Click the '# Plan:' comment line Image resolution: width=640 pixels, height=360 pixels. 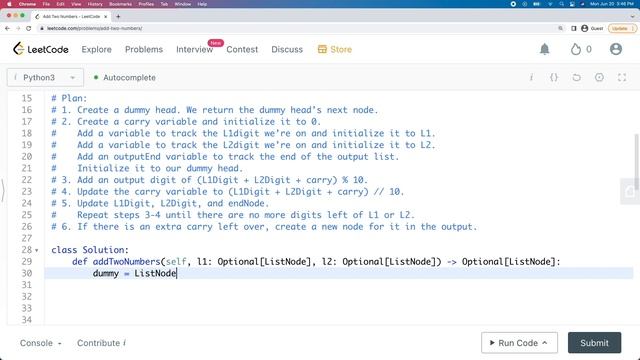tap(69, 98)
